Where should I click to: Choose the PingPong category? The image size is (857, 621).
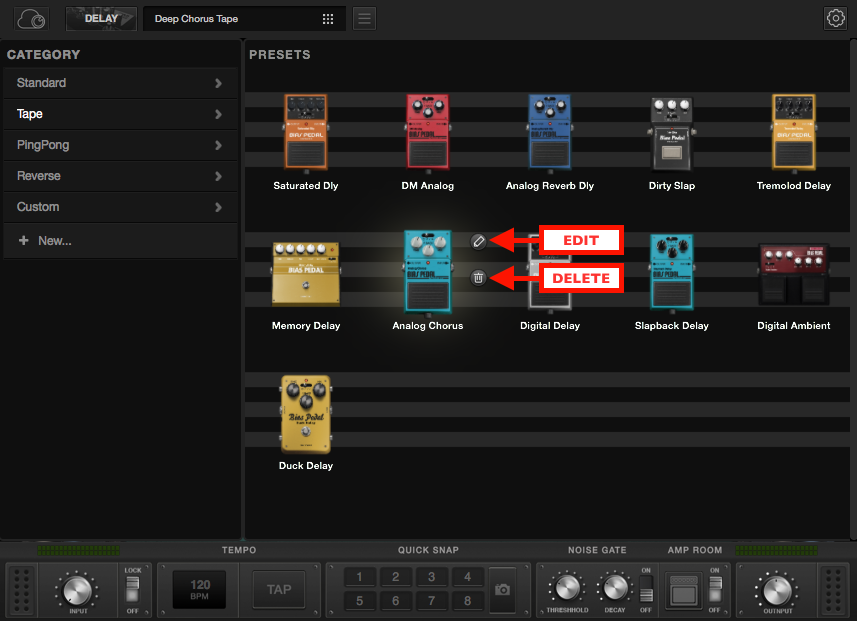(120, 145)
